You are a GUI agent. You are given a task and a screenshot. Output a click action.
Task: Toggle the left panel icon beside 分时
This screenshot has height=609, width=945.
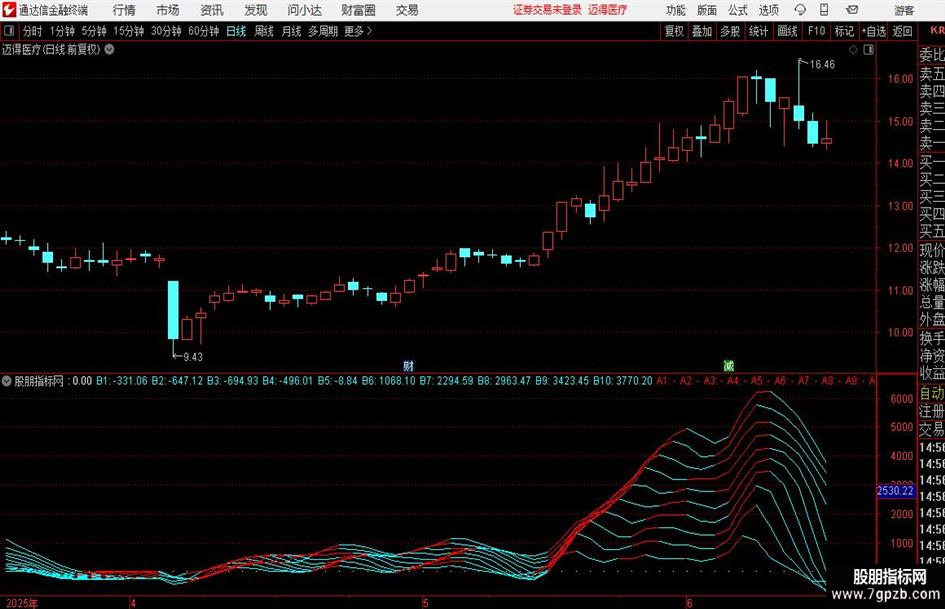pyautogui.click(x=8, y=31)
